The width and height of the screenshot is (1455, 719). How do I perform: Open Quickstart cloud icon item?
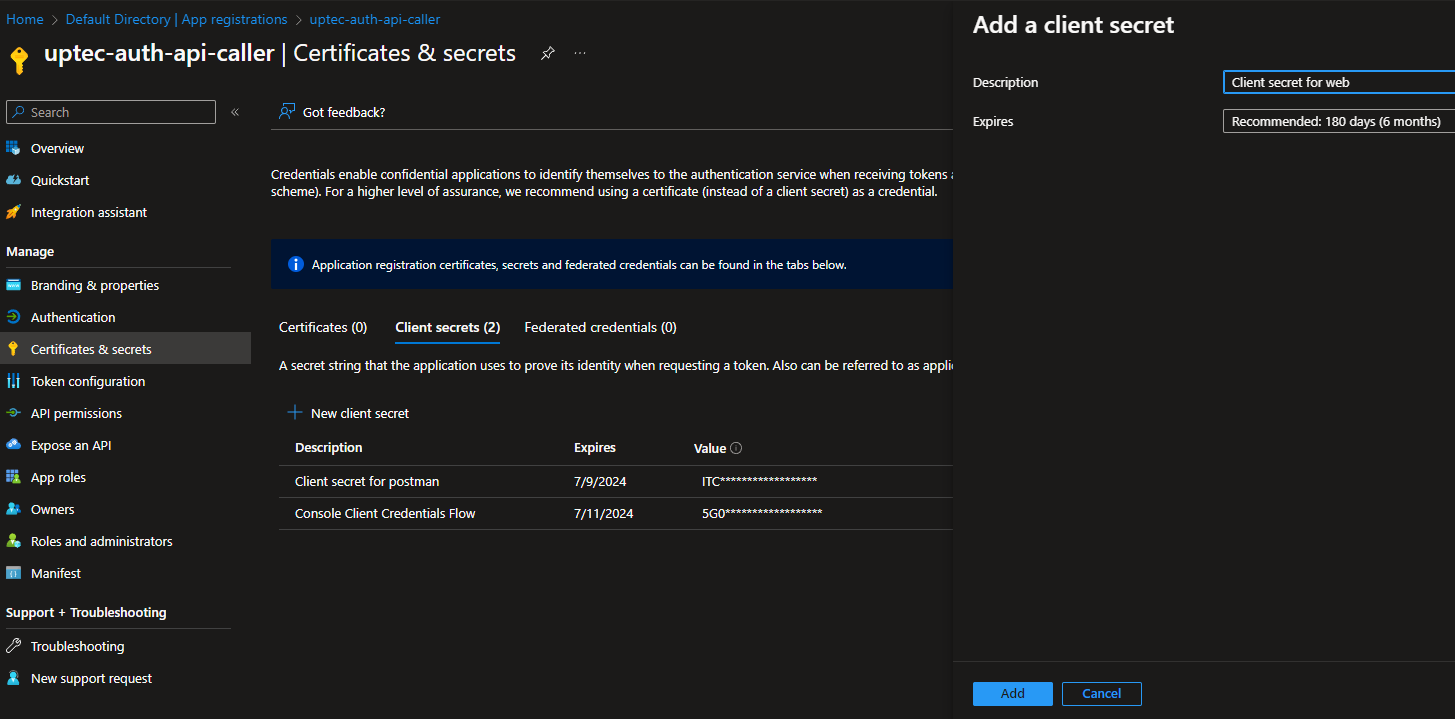[14, 180]
